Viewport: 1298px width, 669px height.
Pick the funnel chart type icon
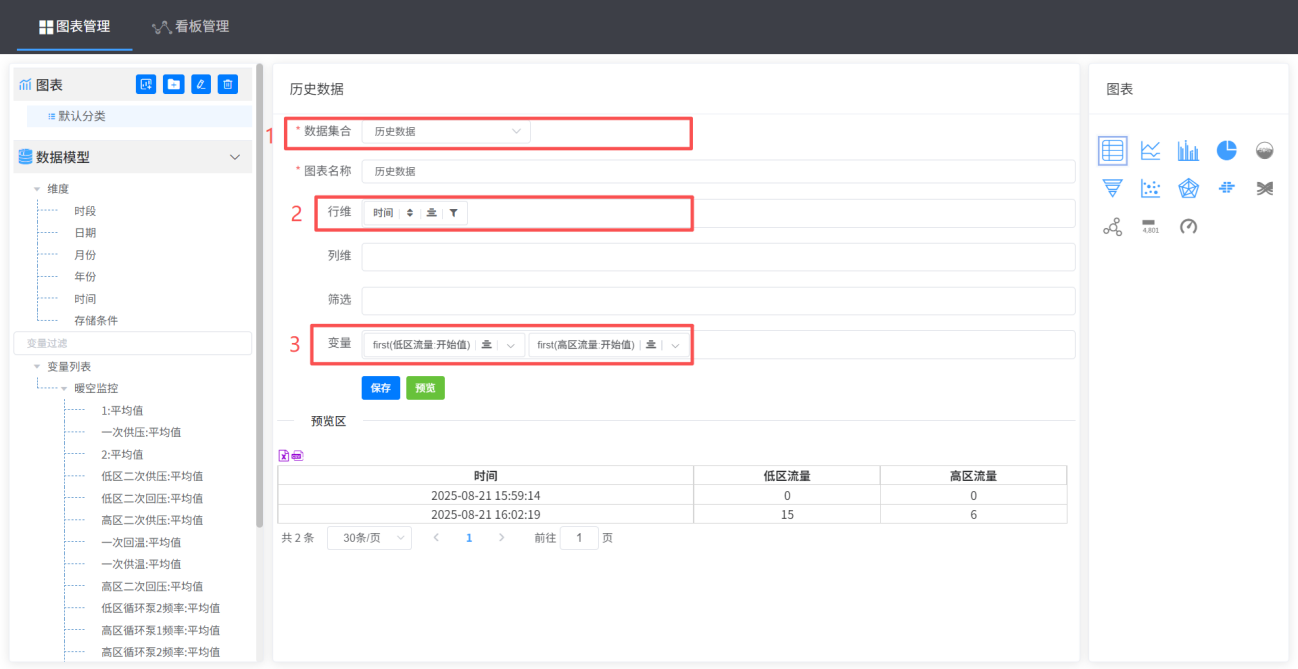pyautogui.click(x=1112, y=188)
